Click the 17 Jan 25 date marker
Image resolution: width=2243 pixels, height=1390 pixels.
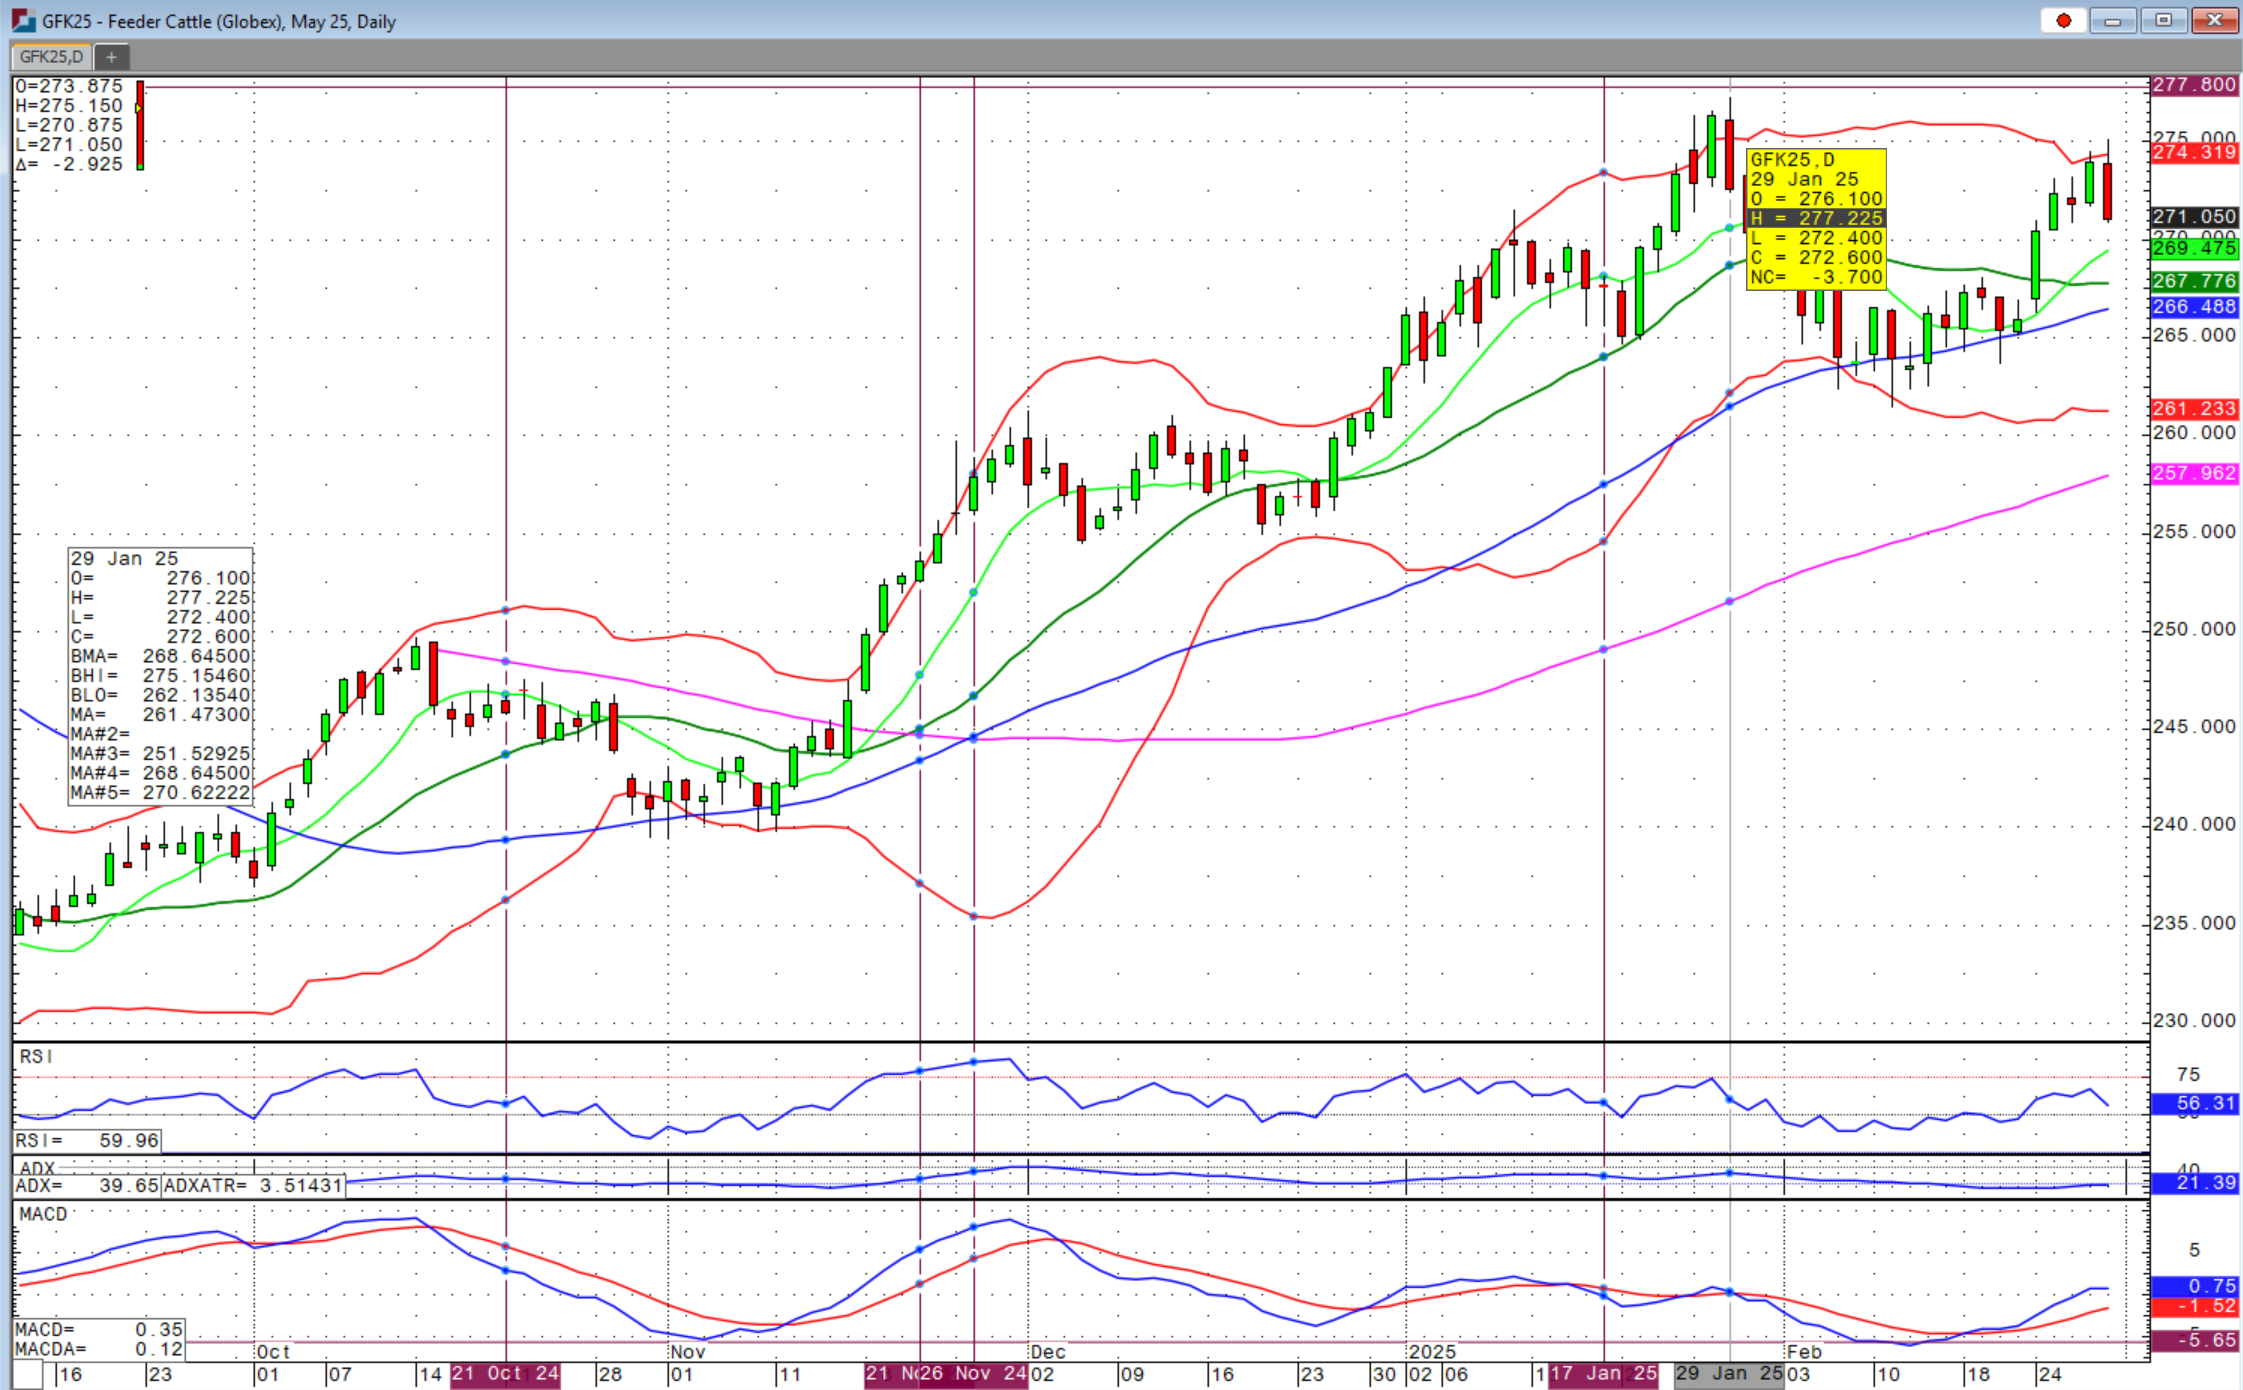click(x=1604, y=1374)
